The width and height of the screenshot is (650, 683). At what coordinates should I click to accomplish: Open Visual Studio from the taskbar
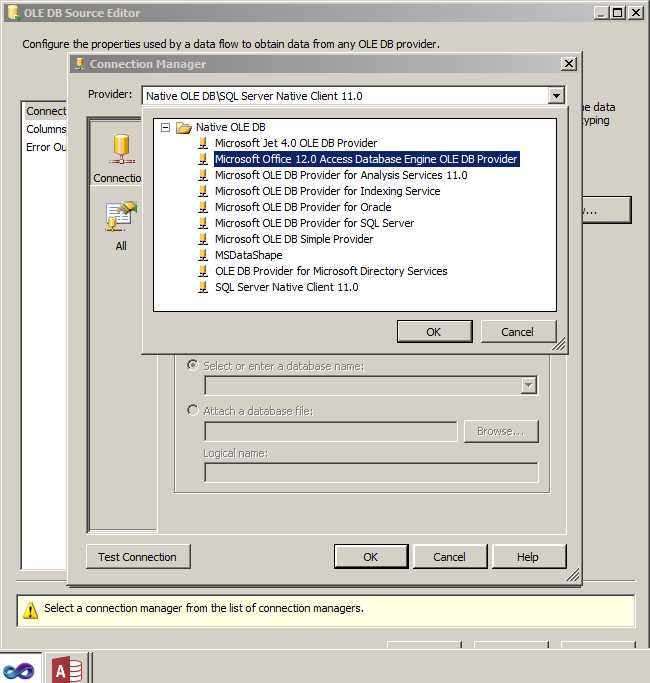click(x=17, y=670)
